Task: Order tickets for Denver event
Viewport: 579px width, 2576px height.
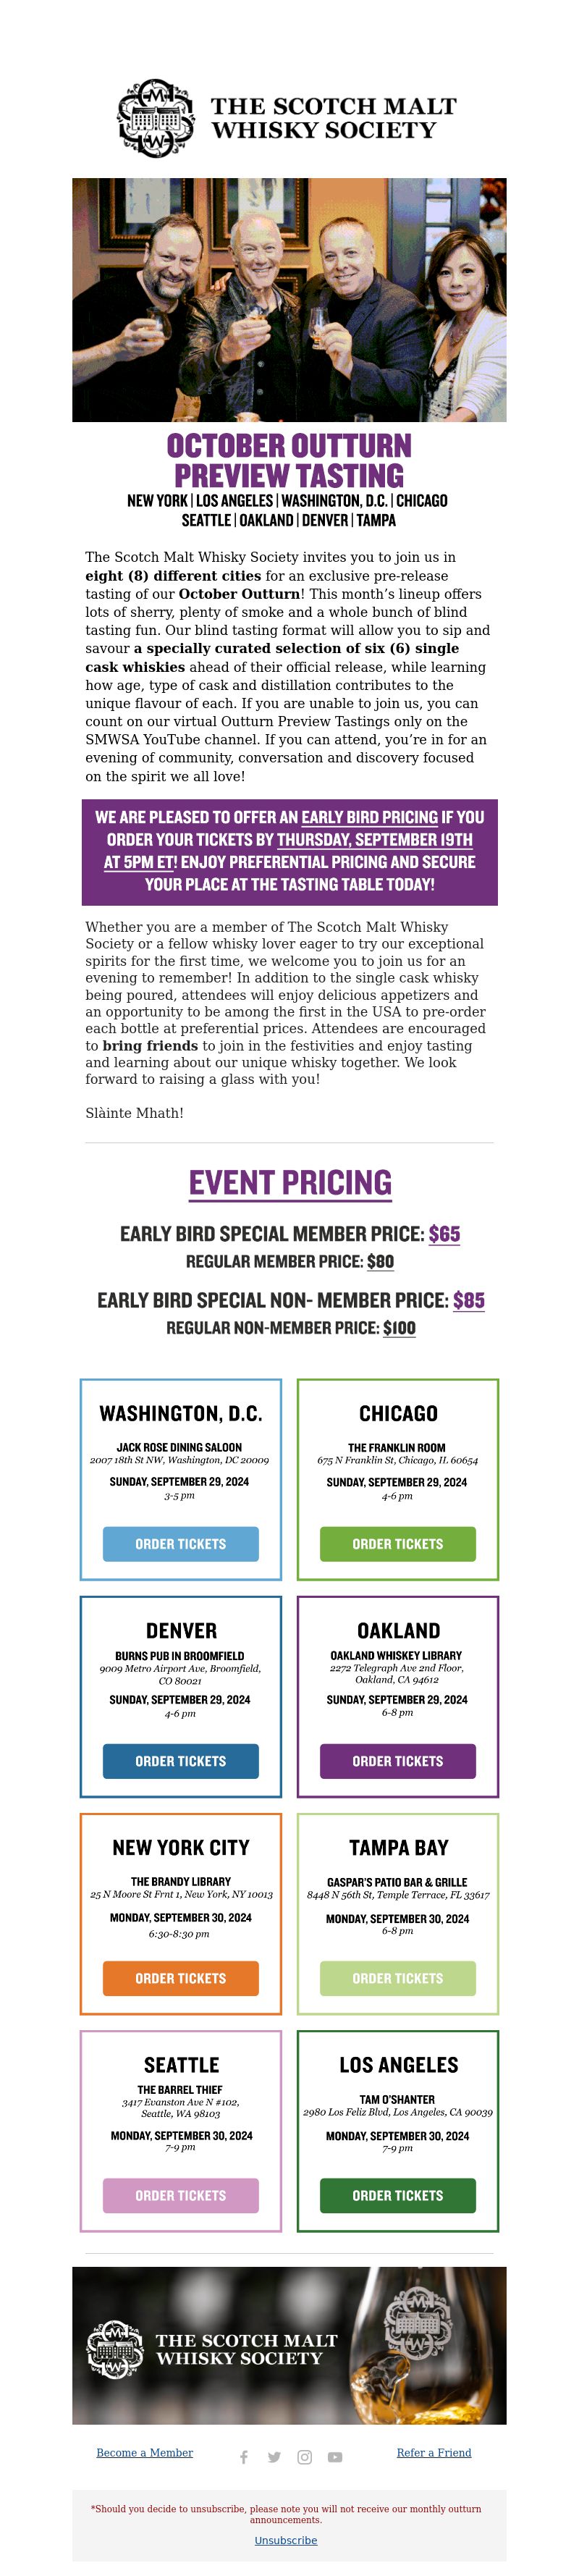Action: click(181, 1761)
